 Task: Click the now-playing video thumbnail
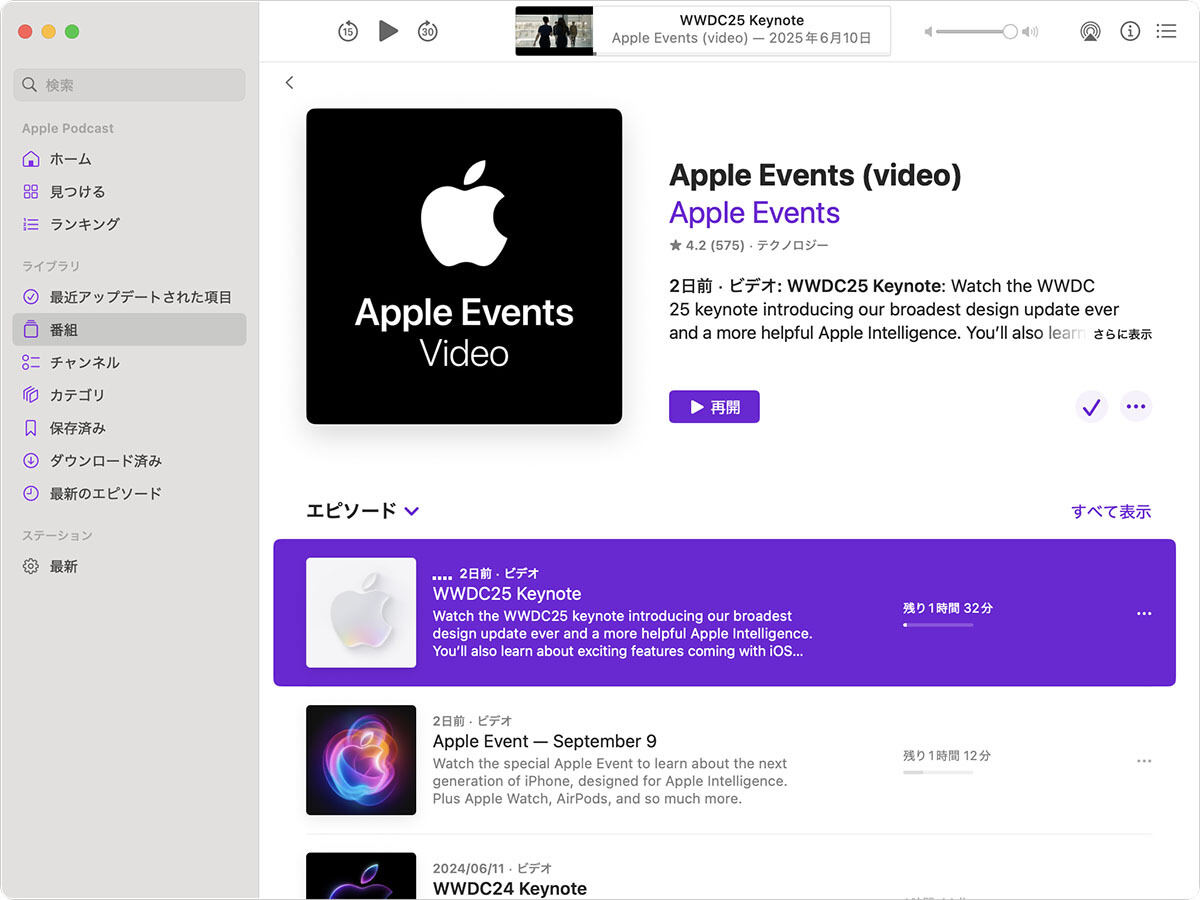(x=554, y=31)
